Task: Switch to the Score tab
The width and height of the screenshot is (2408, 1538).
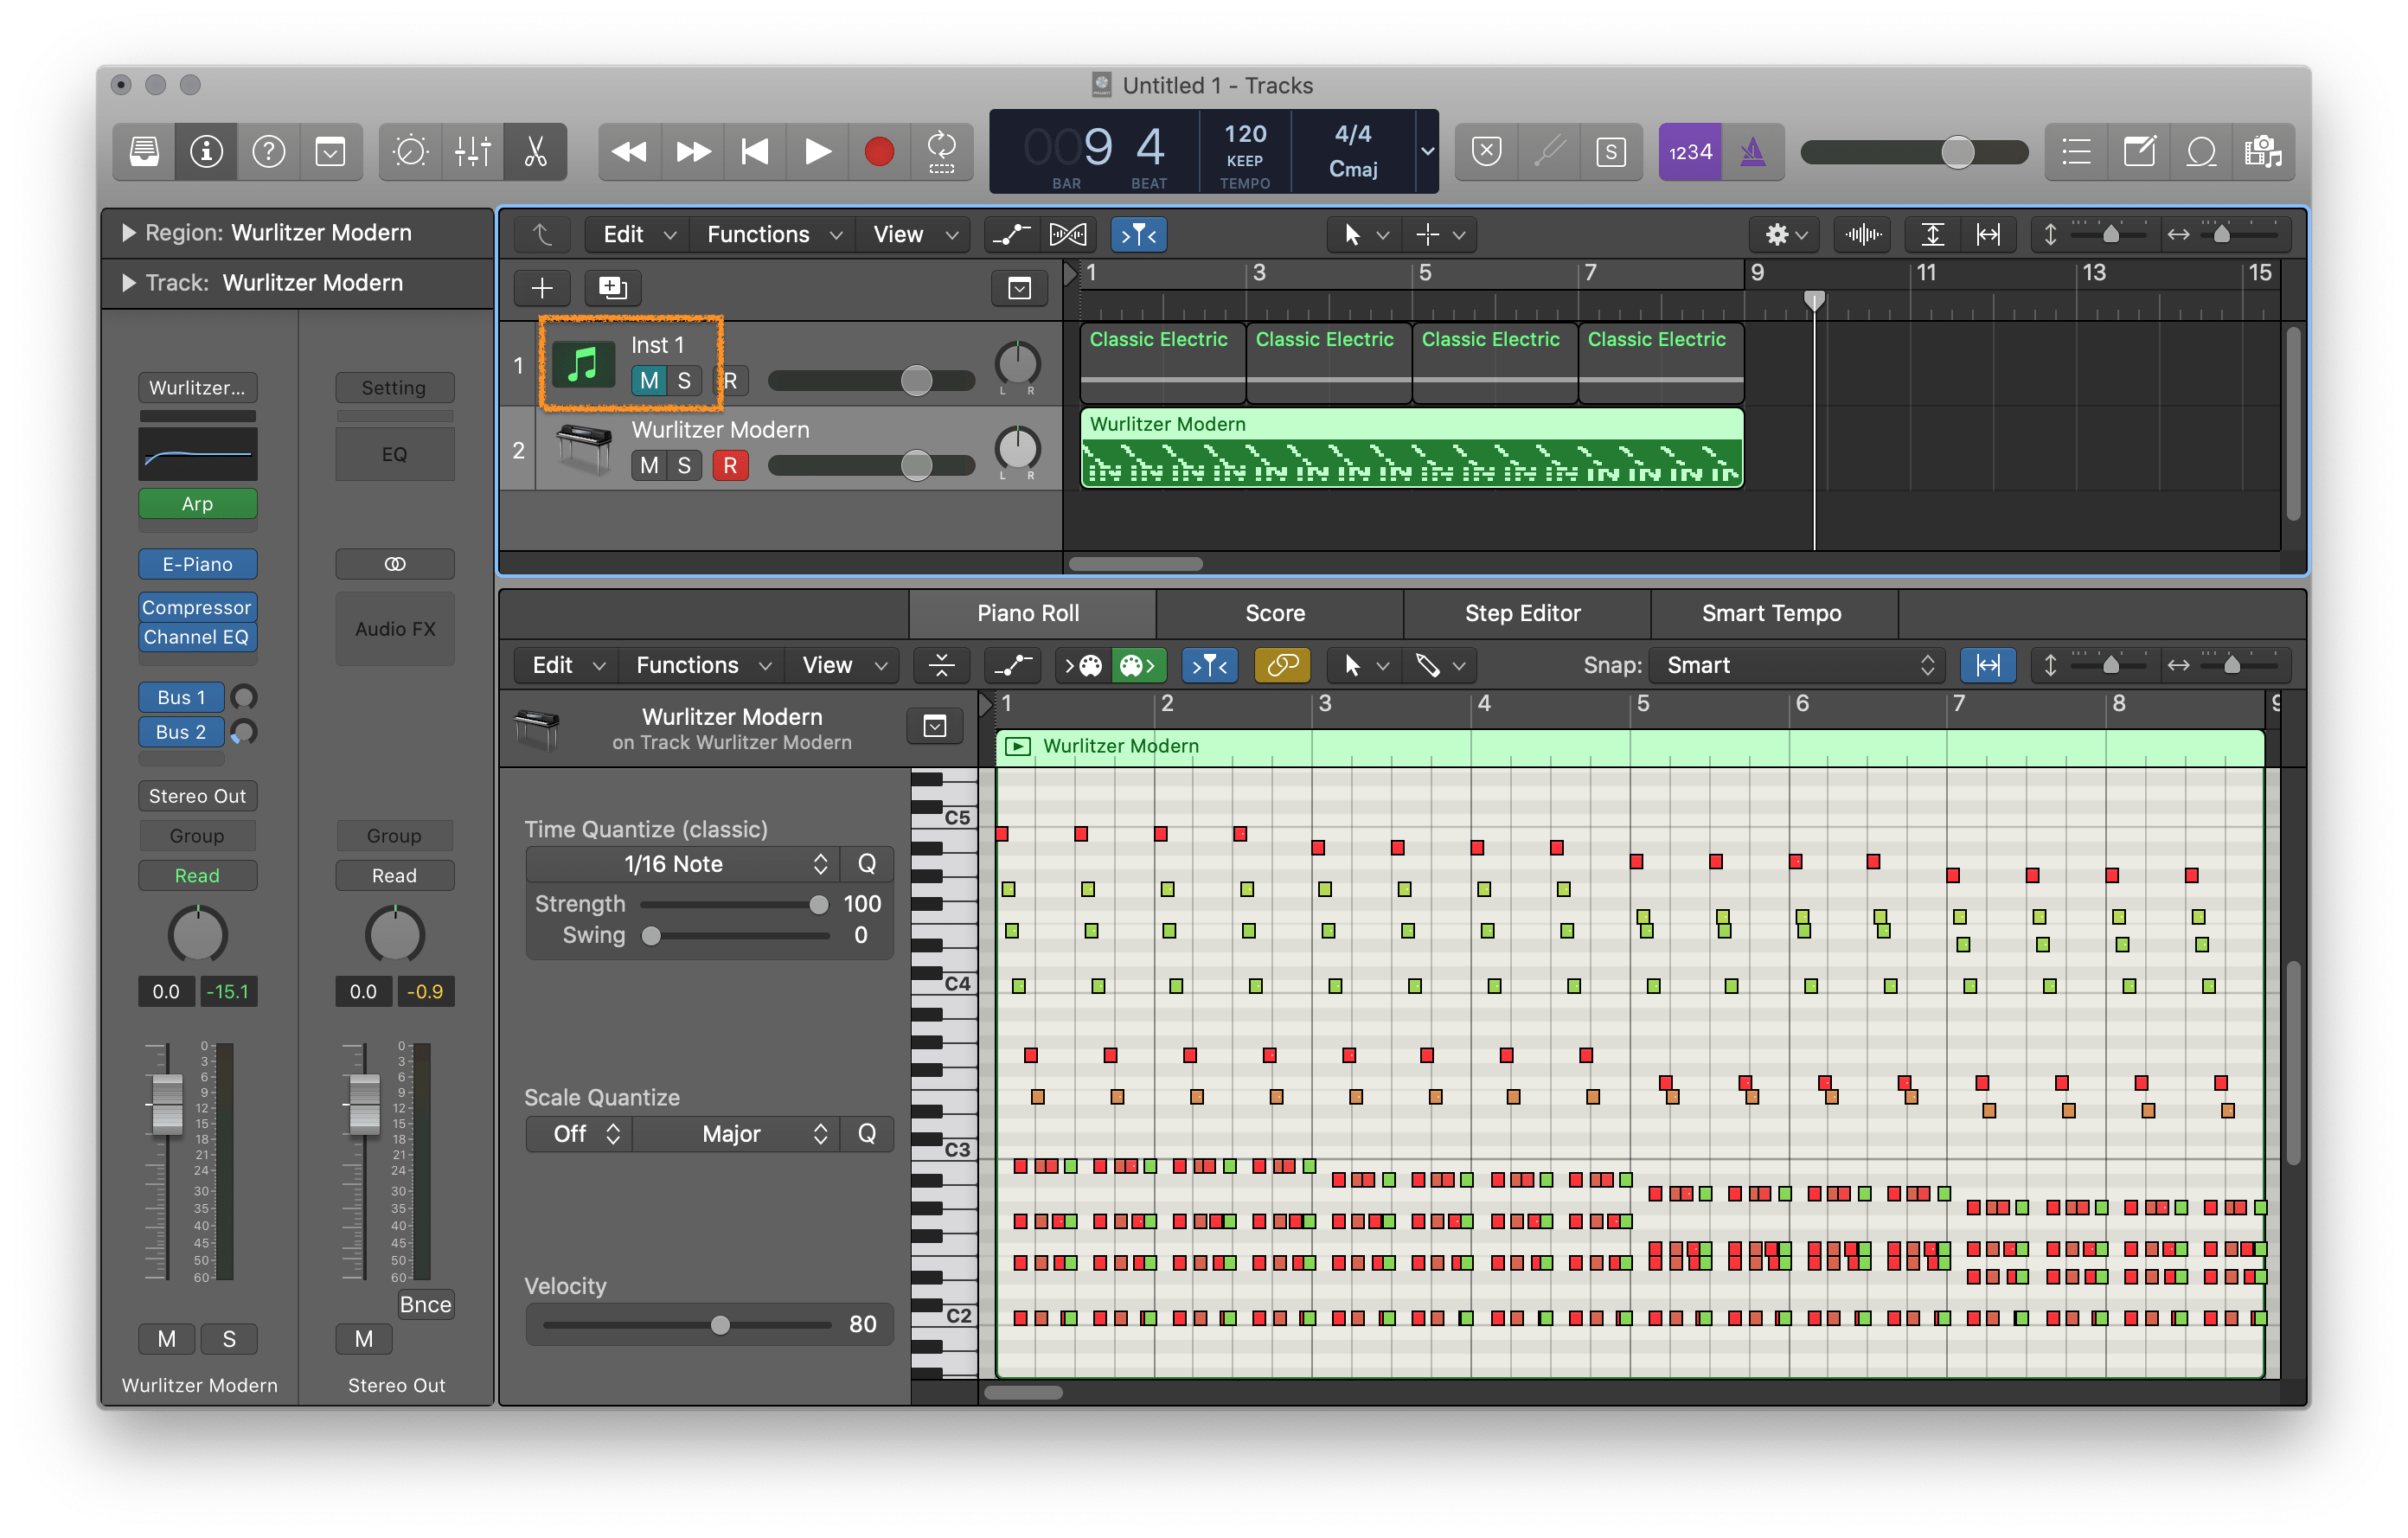Action: coord(1274,613)
